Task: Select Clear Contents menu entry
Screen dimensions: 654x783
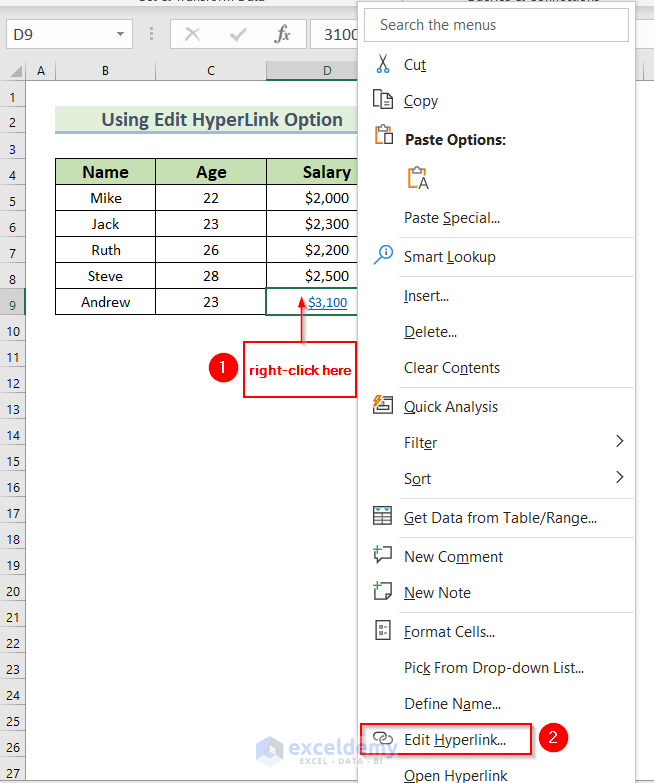Action: 497,368
